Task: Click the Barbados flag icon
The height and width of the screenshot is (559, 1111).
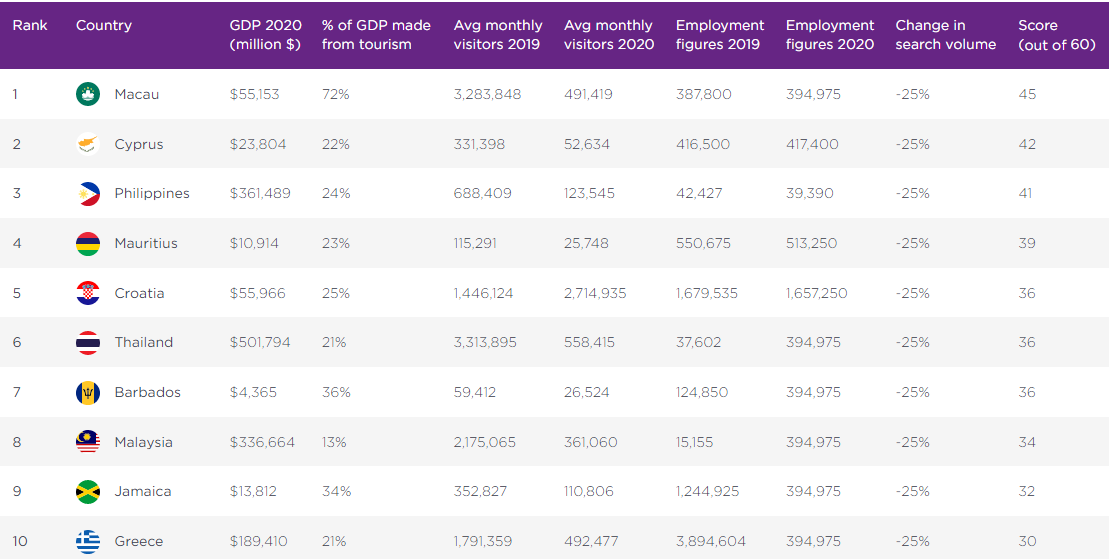Action: coord(88,393)
